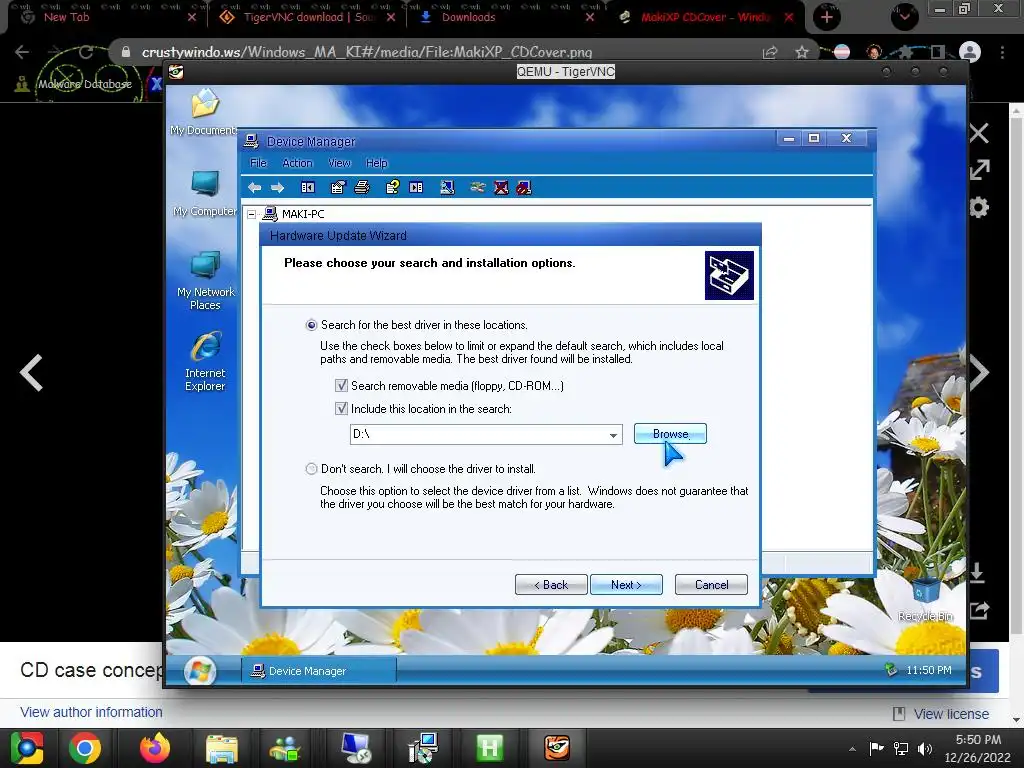
Task: Click 'View license' link
Action: 951,714
